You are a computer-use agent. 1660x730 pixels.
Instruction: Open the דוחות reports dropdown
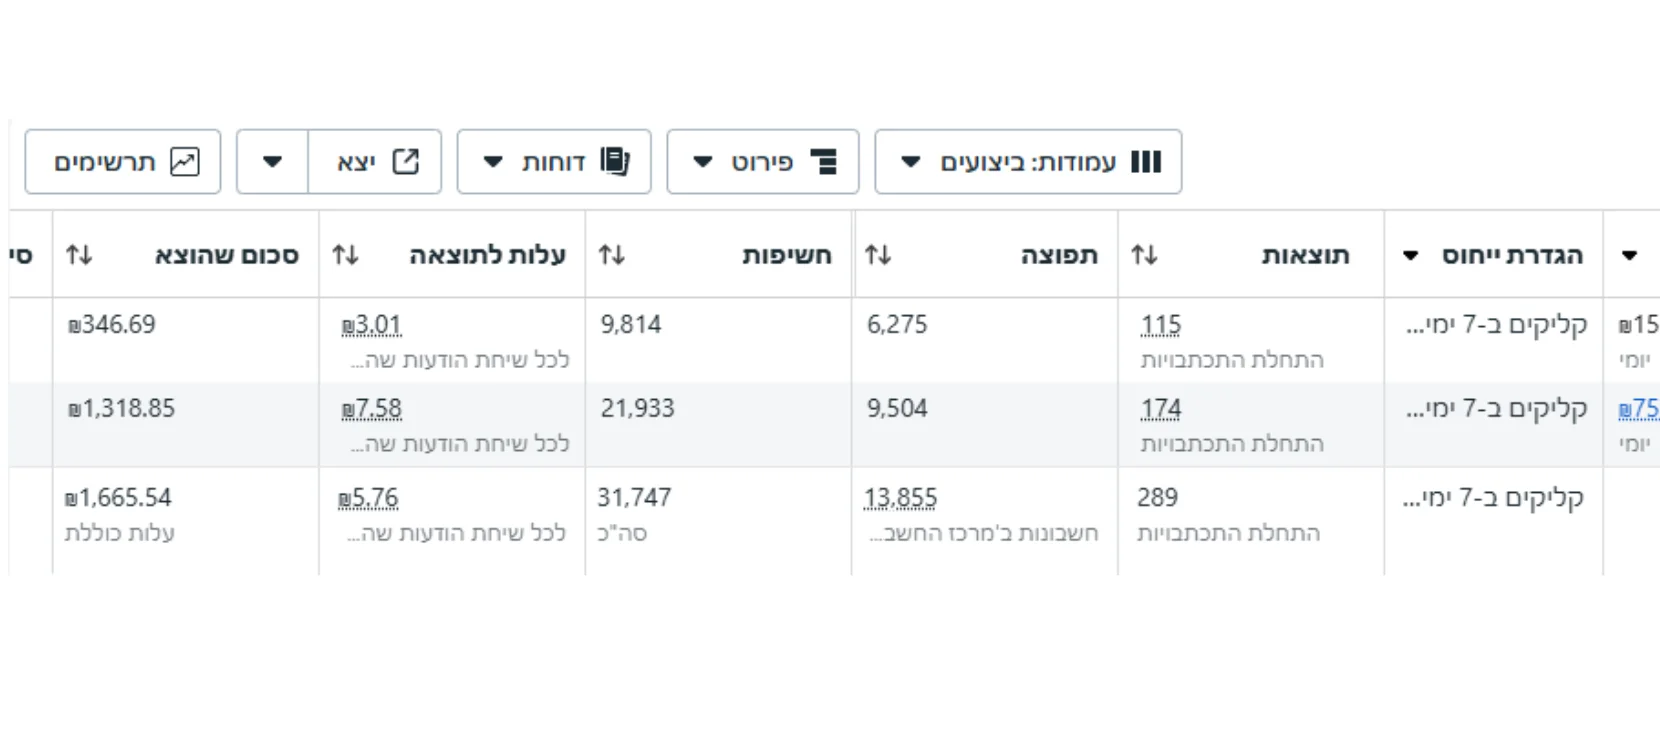(x=554, y=161)
